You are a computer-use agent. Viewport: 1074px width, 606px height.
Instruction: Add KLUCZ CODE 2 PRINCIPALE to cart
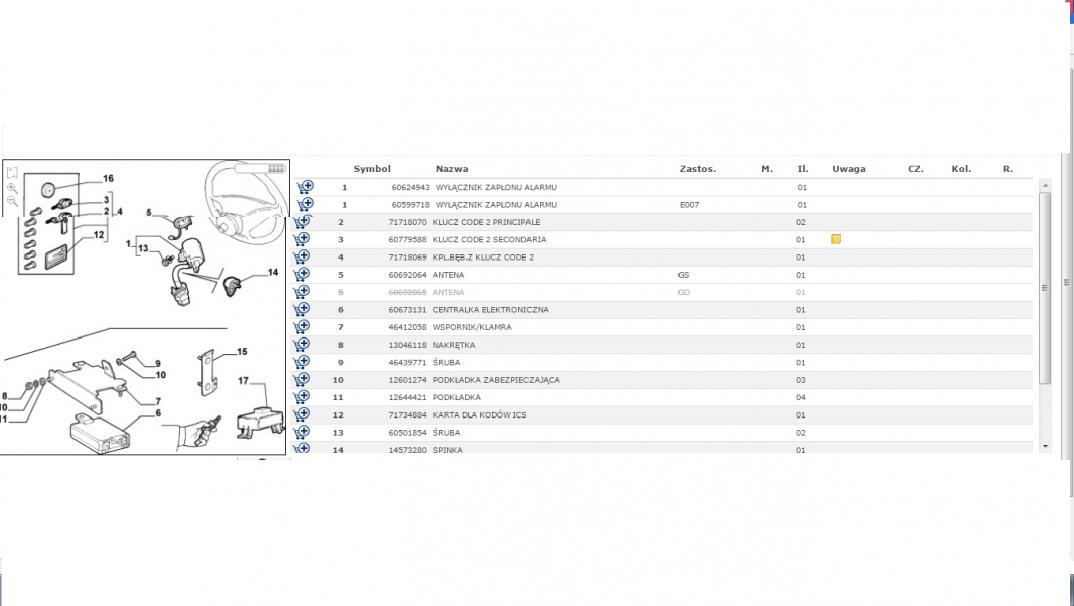point(301,222)
